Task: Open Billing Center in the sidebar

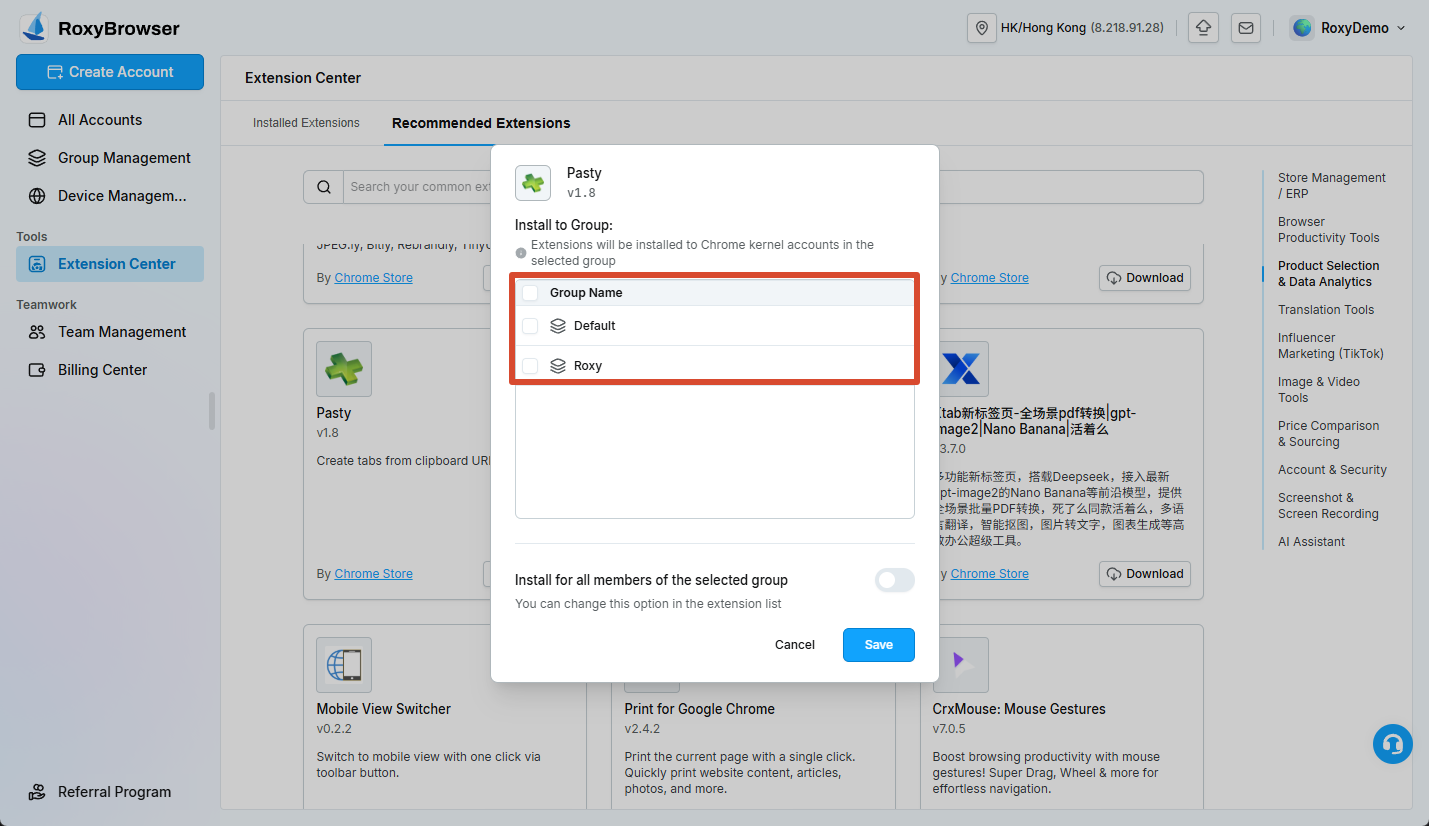Action: (110, 370)
